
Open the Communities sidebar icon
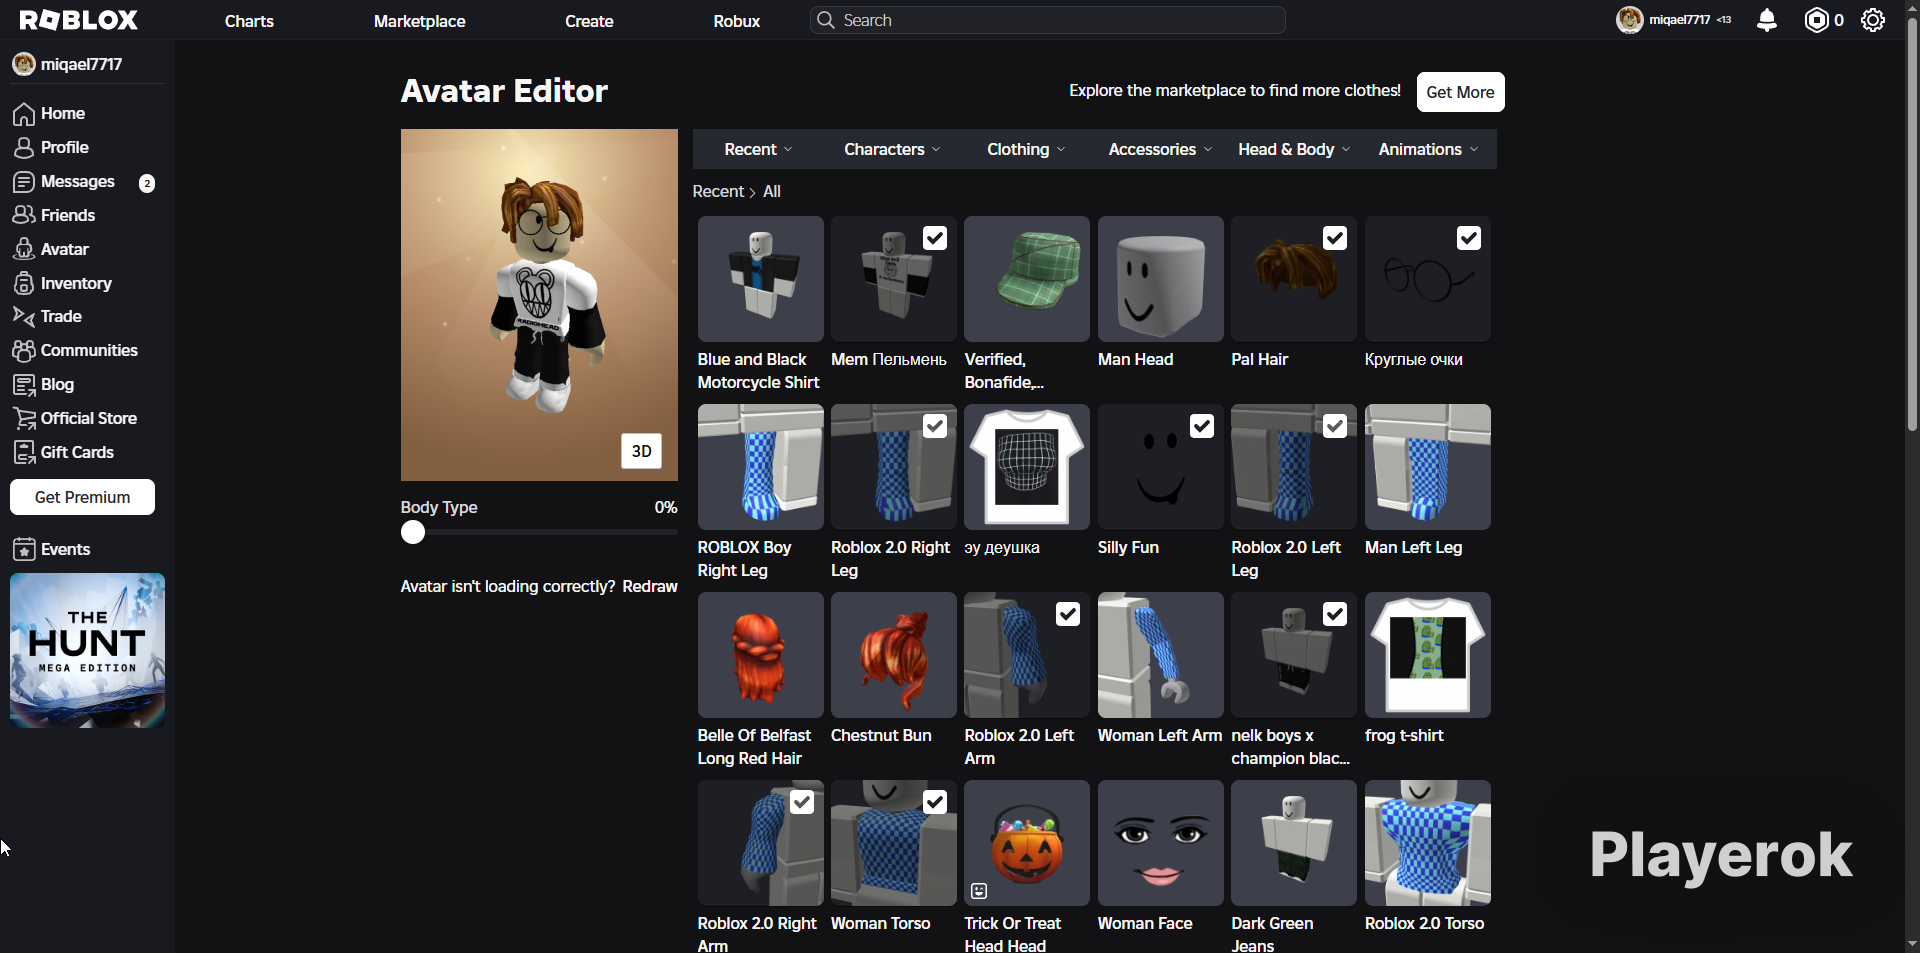(x=24, y=351)
